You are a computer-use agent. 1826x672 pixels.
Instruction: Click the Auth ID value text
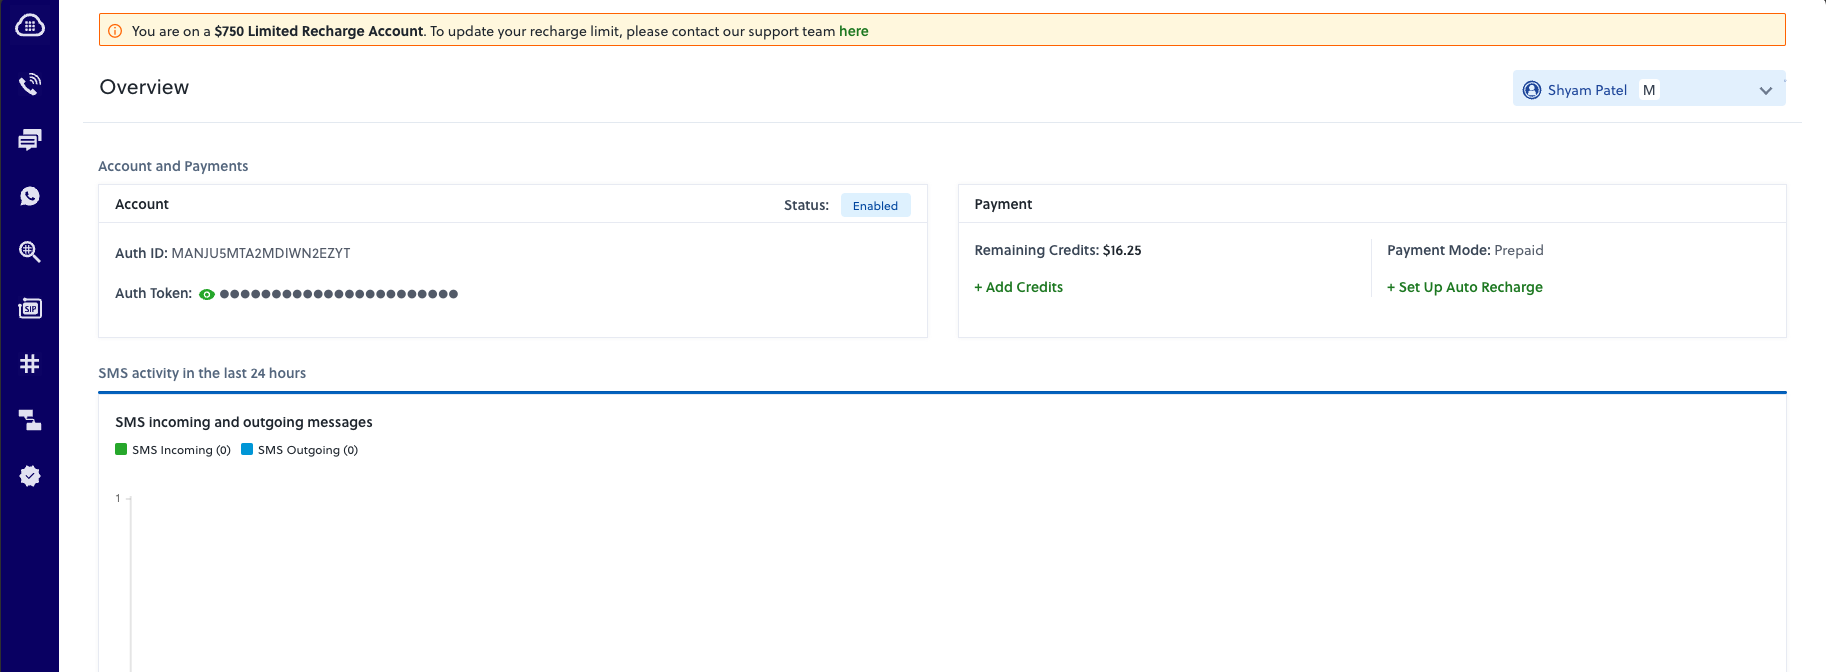pos(261,253)
